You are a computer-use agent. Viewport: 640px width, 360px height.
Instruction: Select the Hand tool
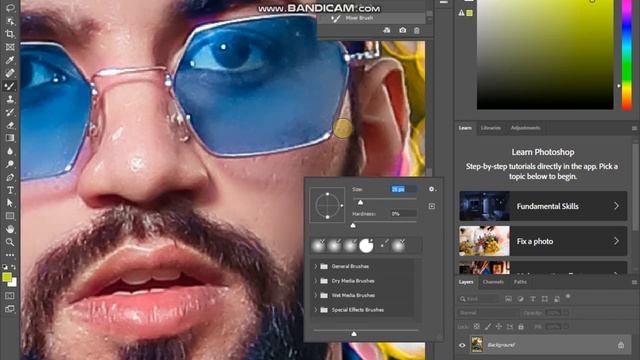[10, 229]
